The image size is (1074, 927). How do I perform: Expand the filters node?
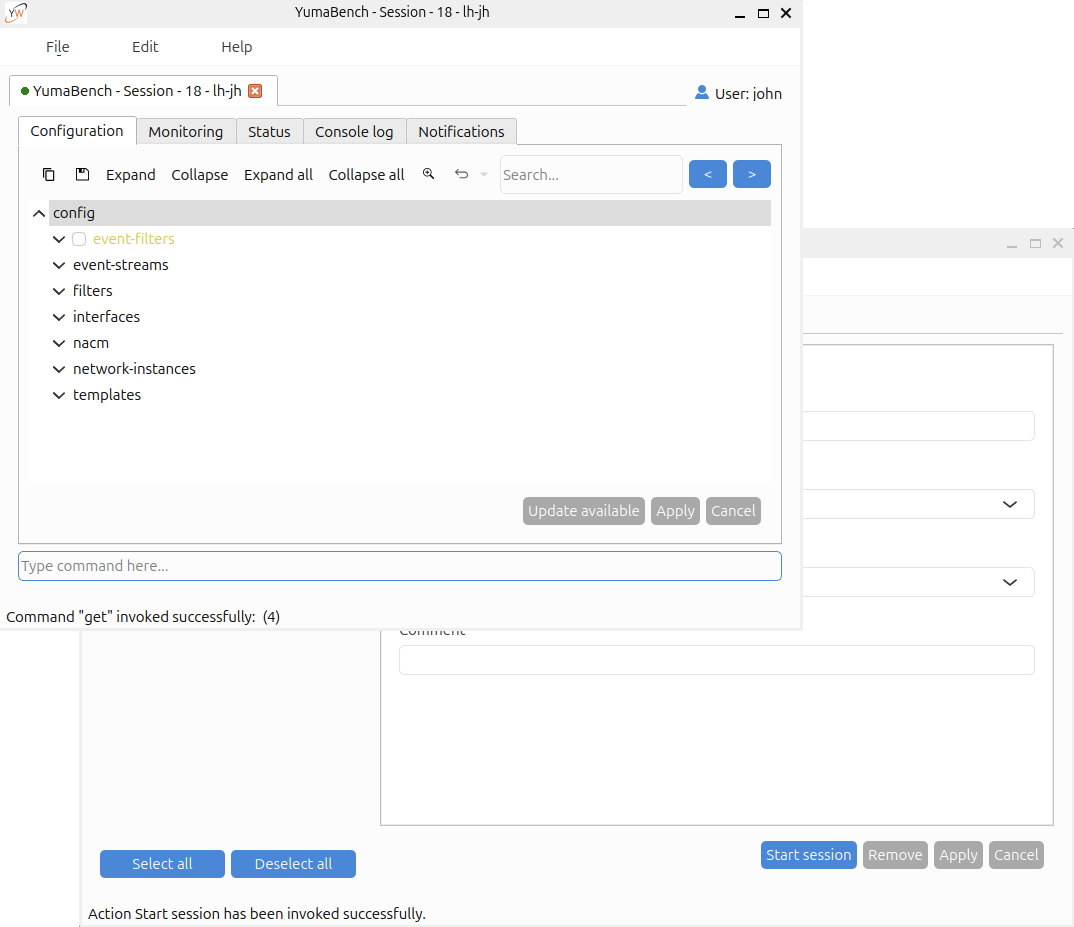click(x=59, y=291)
